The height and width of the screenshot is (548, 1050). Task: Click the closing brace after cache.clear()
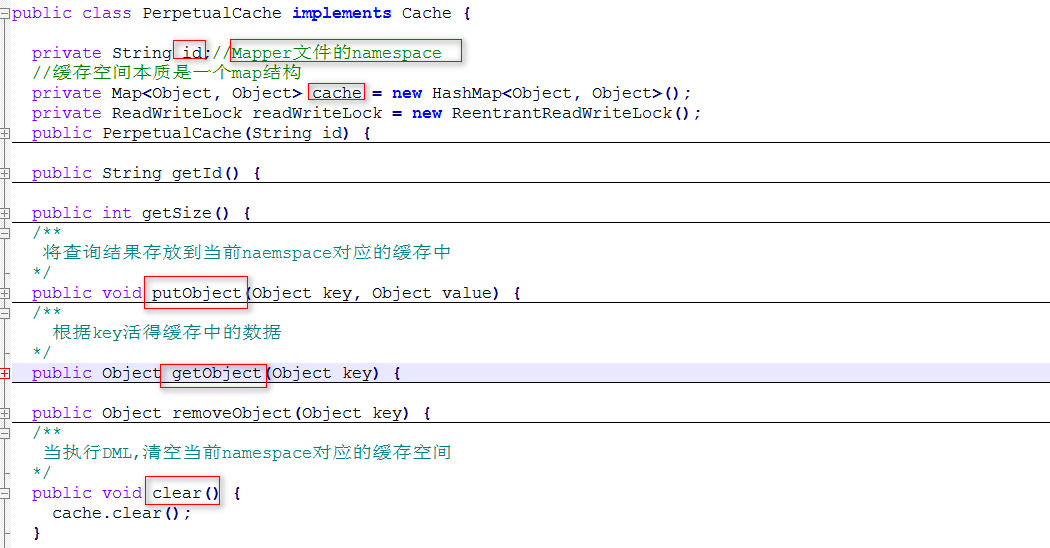point(36,533)
